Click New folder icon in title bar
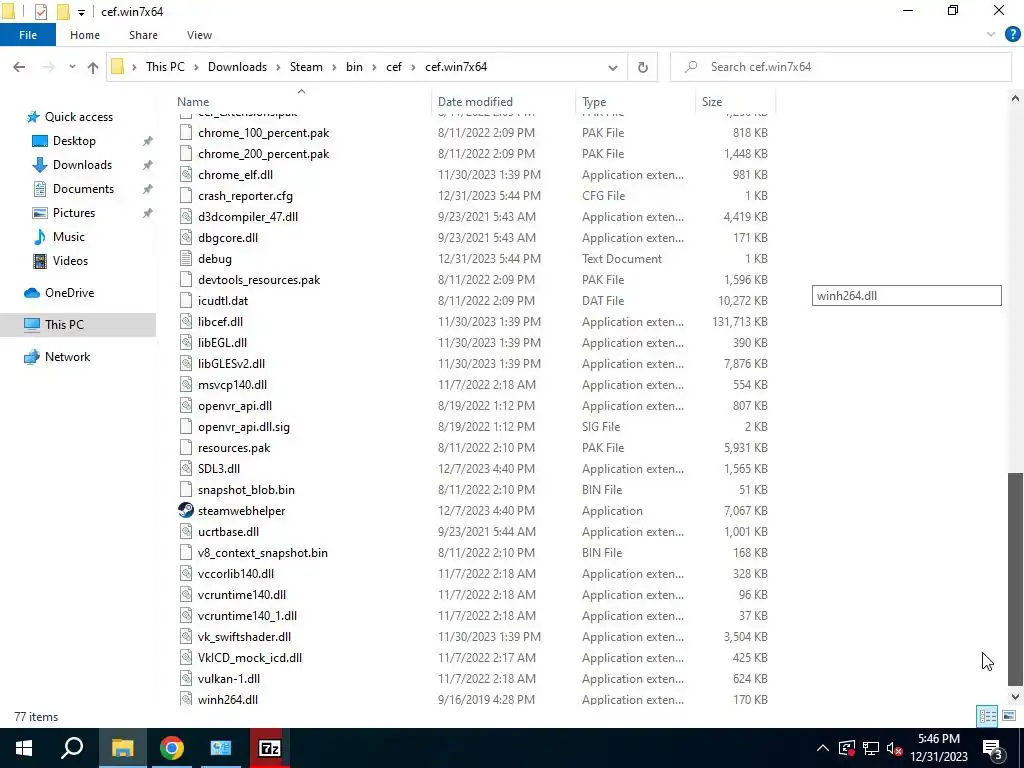 63,12
